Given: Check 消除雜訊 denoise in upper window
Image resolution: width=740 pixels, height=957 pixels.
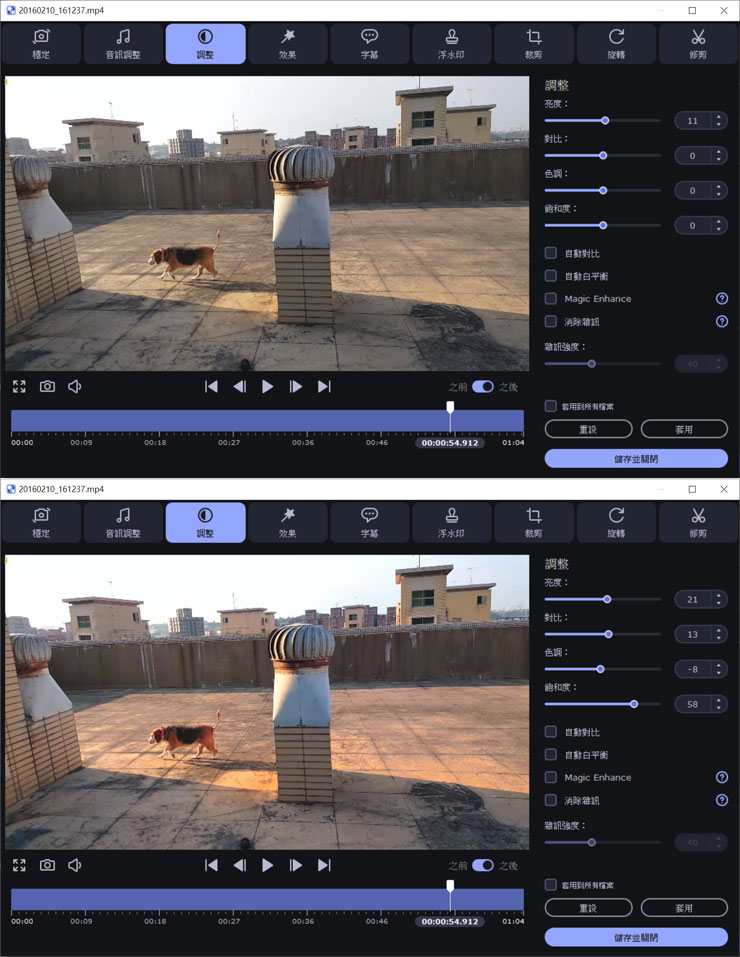Looking at the screenshot, I should pyautogui.click(x=551, y=321).
